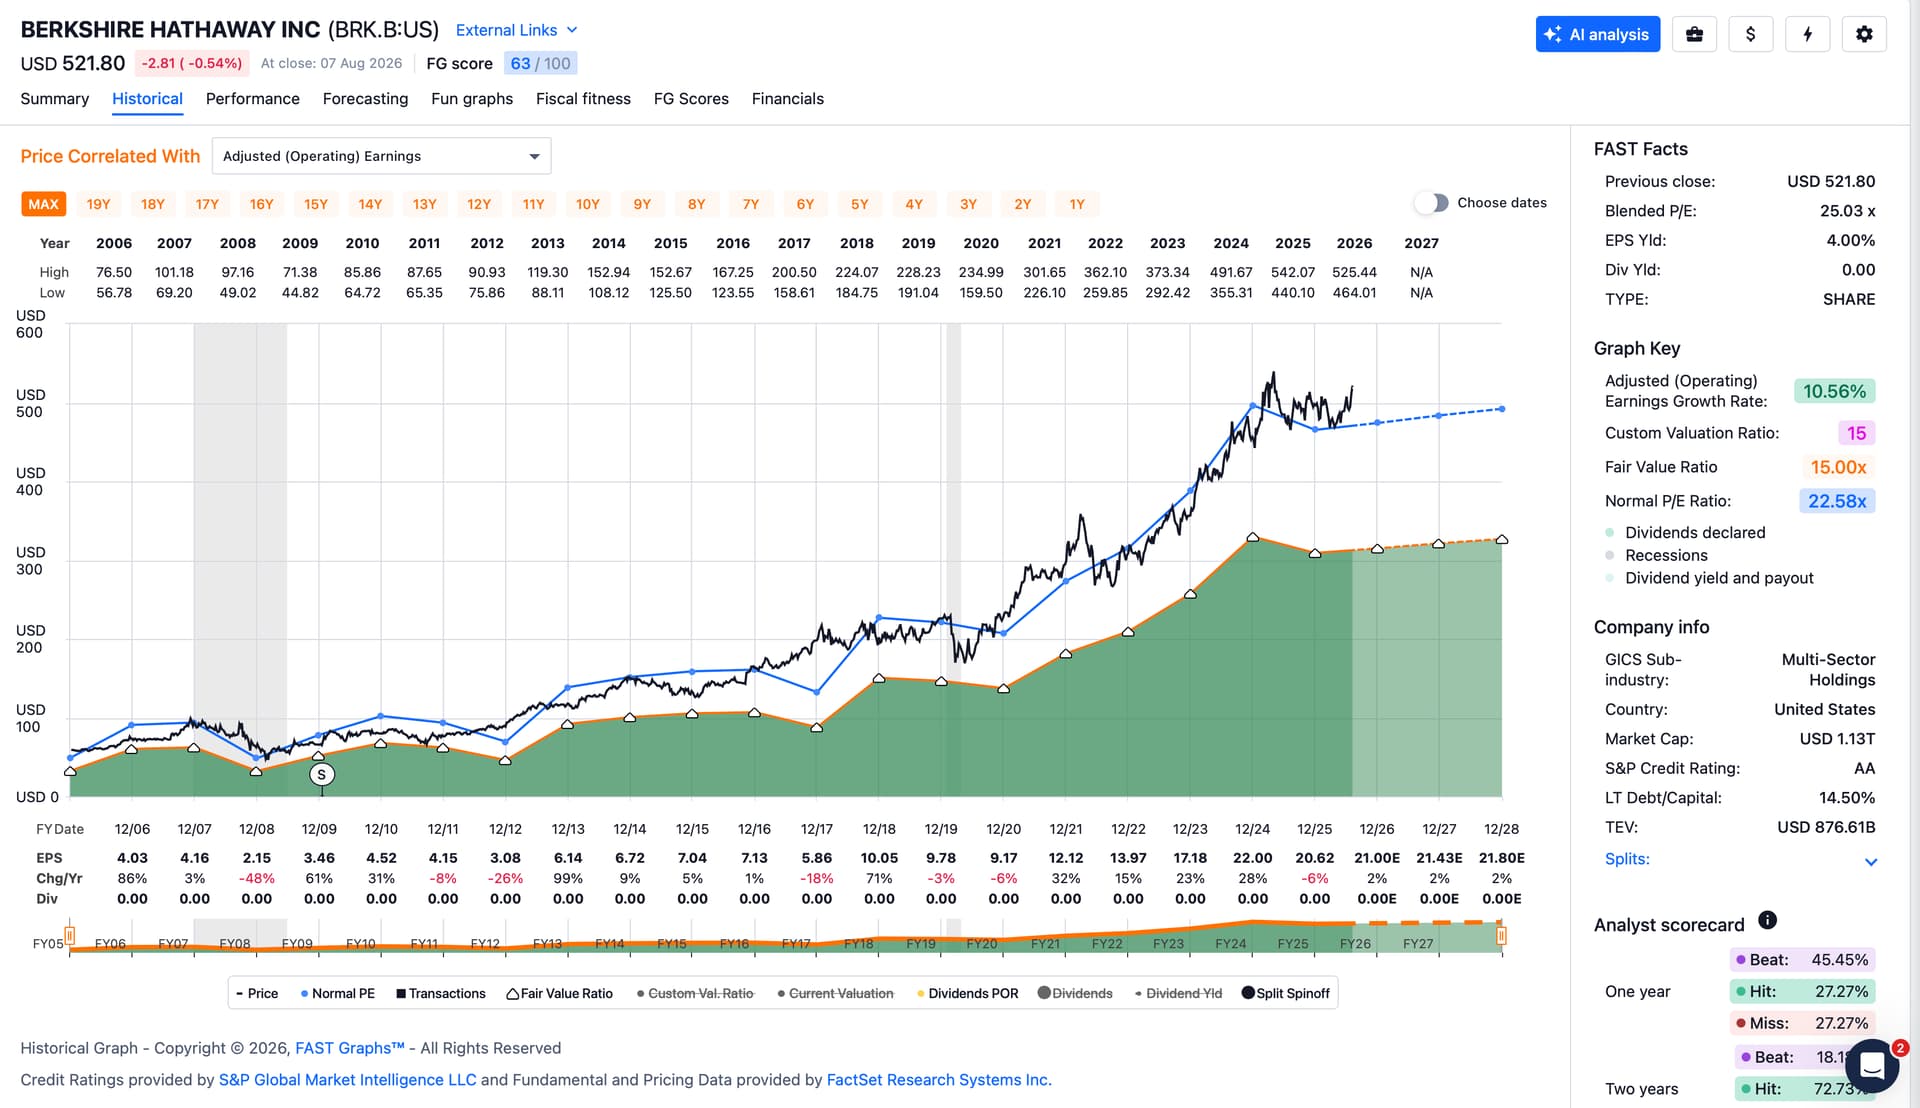Screen dimensions: 1920x1108
Task: Click the 2024 High value 491.67
Action: (1231, 272)
